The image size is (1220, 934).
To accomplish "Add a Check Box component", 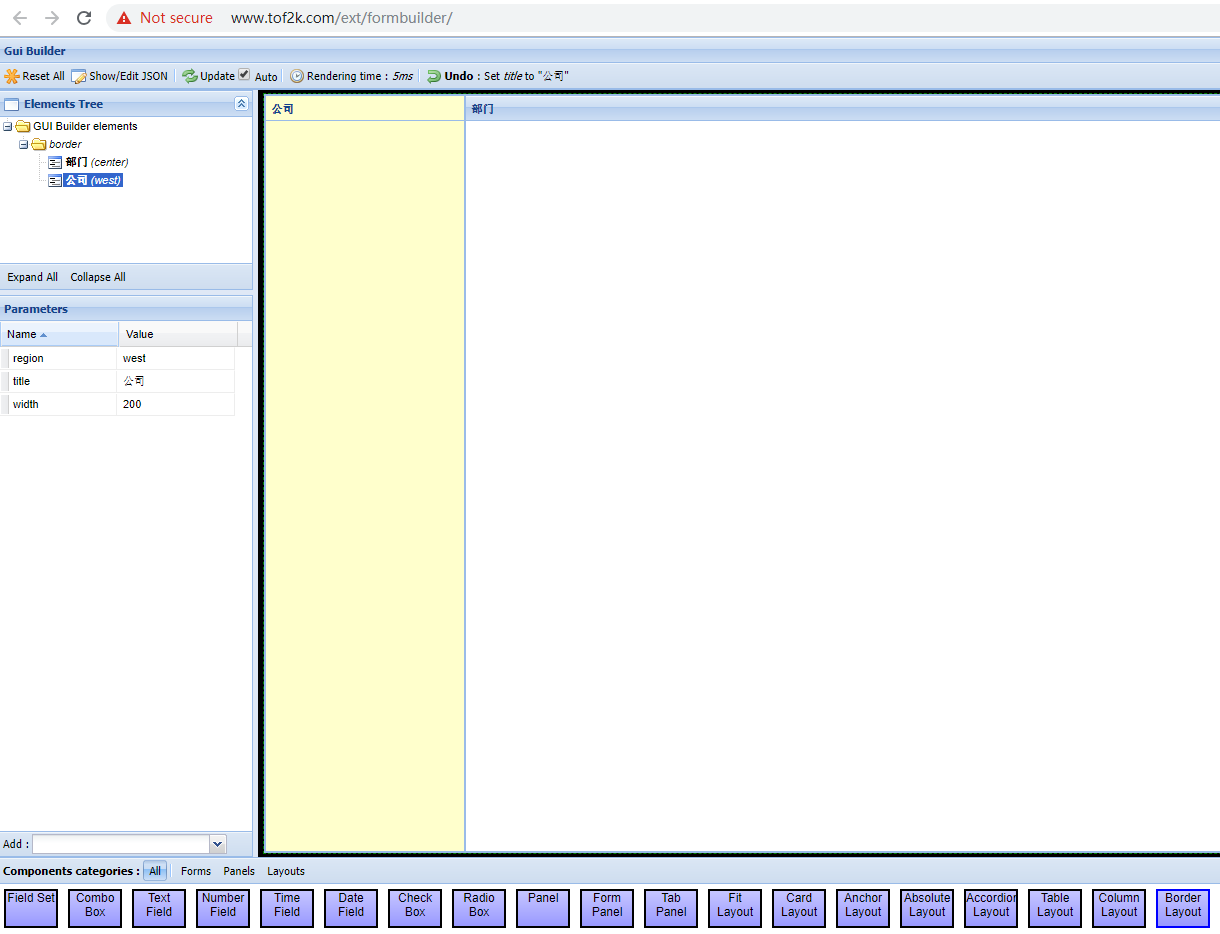I will point(414,907).
